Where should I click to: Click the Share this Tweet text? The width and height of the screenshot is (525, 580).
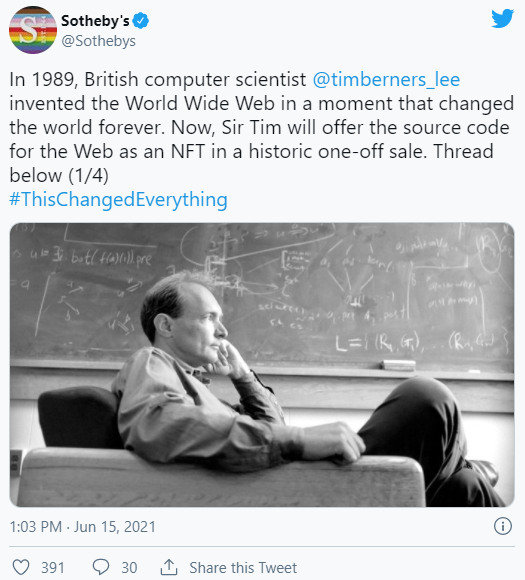243,567
